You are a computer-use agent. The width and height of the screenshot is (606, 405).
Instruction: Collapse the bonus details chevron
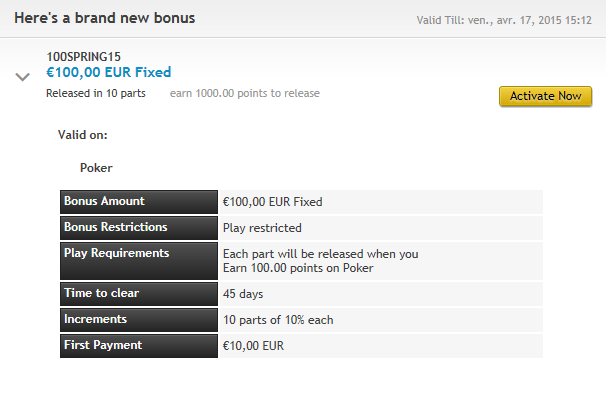pos(23,77)
